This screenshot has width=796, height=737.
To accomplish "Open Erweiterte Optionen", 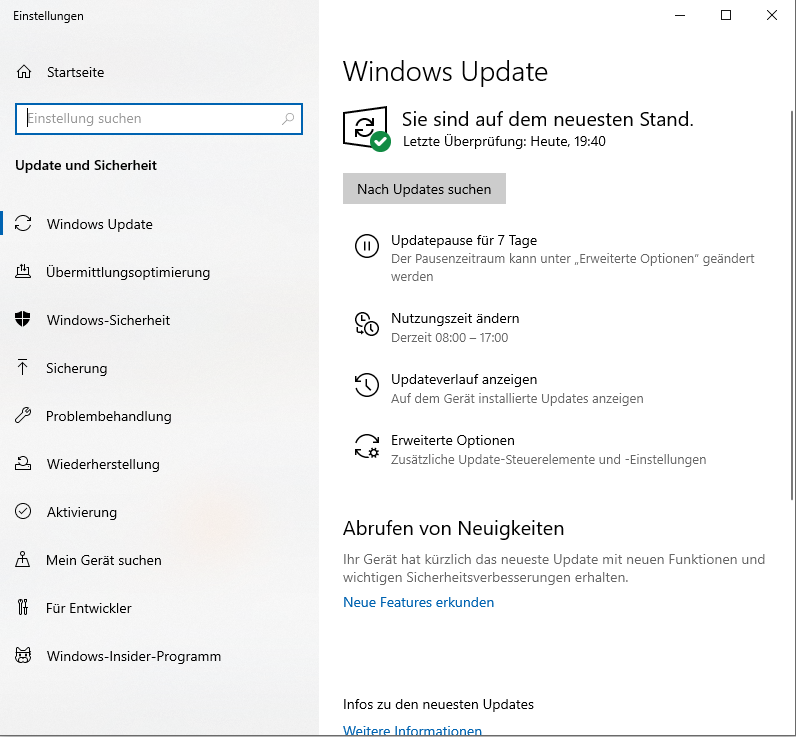I will 452,440.
